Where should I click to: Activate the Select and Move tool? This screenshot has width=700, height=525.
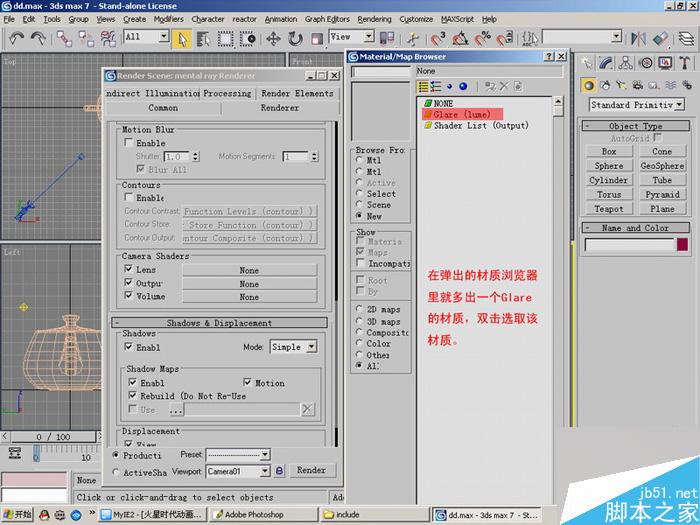273,39
